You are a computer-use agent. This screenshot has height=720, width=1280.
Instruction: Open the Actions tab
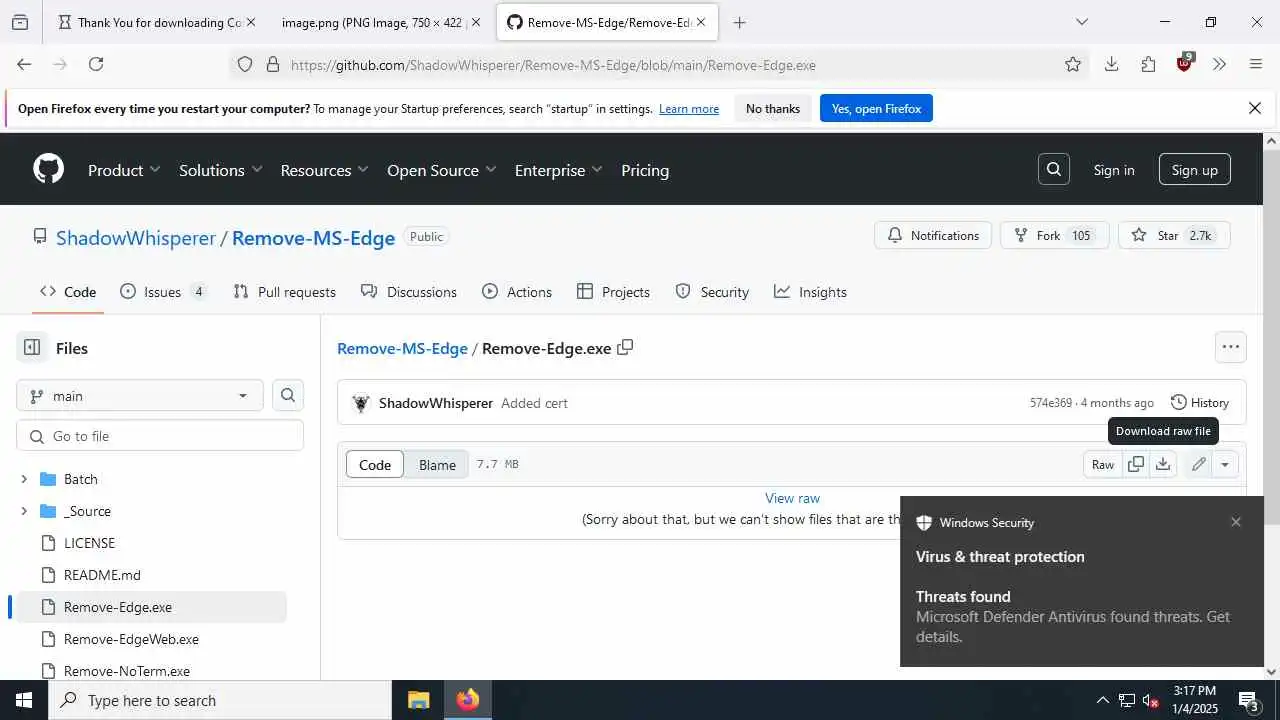[517, 292]
